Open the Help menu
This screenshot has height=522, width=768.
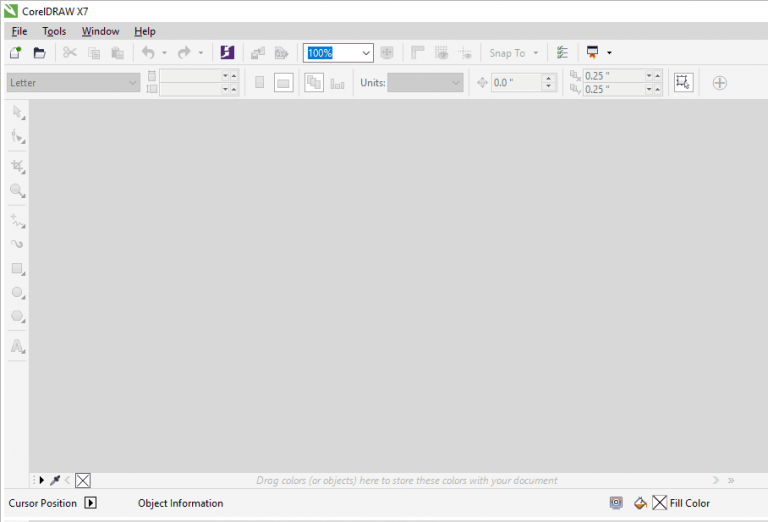click(145, 31)
